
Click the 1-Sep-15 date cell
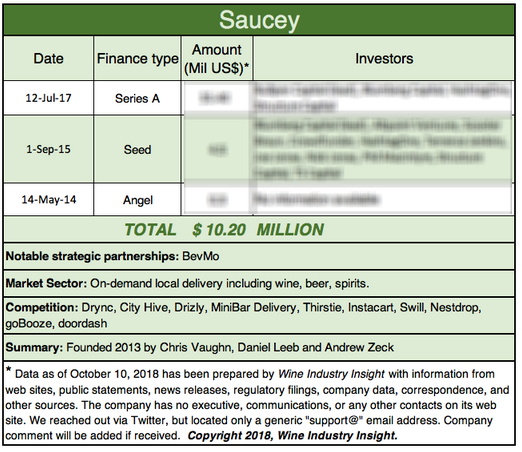[49, 149]
